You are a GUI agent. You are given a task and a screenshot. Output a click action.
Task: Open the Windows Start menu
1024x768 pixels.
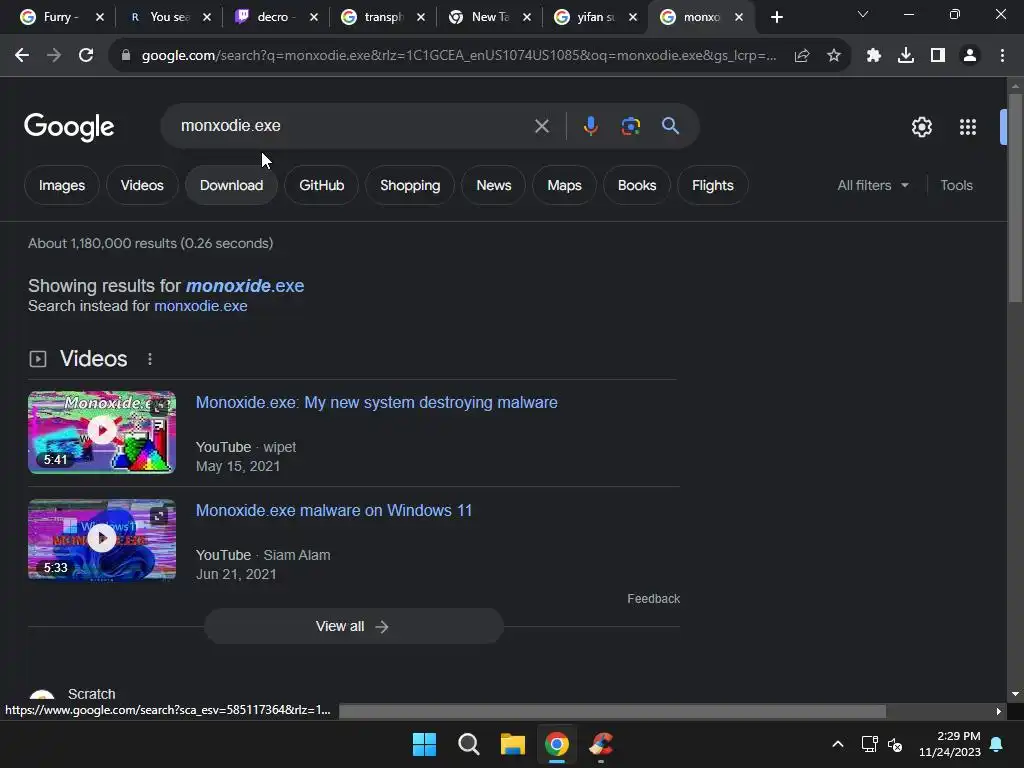click(x=424, y=744)
